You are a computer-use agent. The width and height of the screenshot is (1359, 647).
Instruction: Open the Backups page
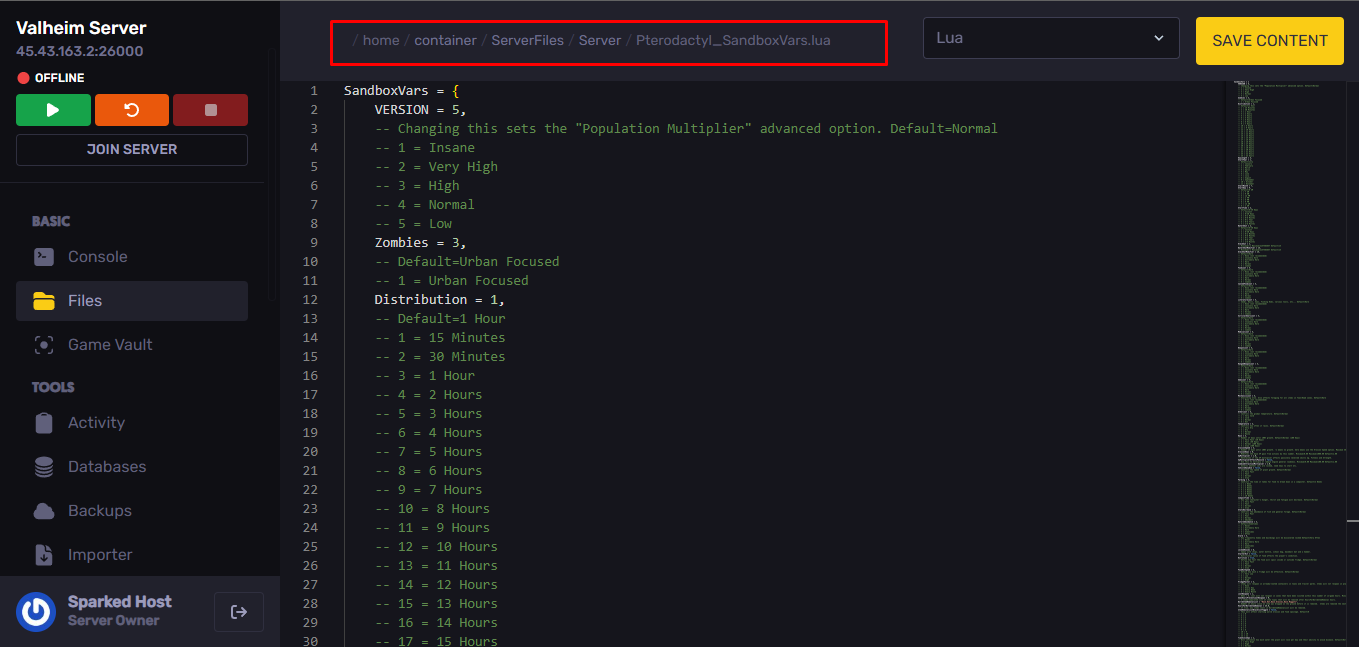click(132, 511)
